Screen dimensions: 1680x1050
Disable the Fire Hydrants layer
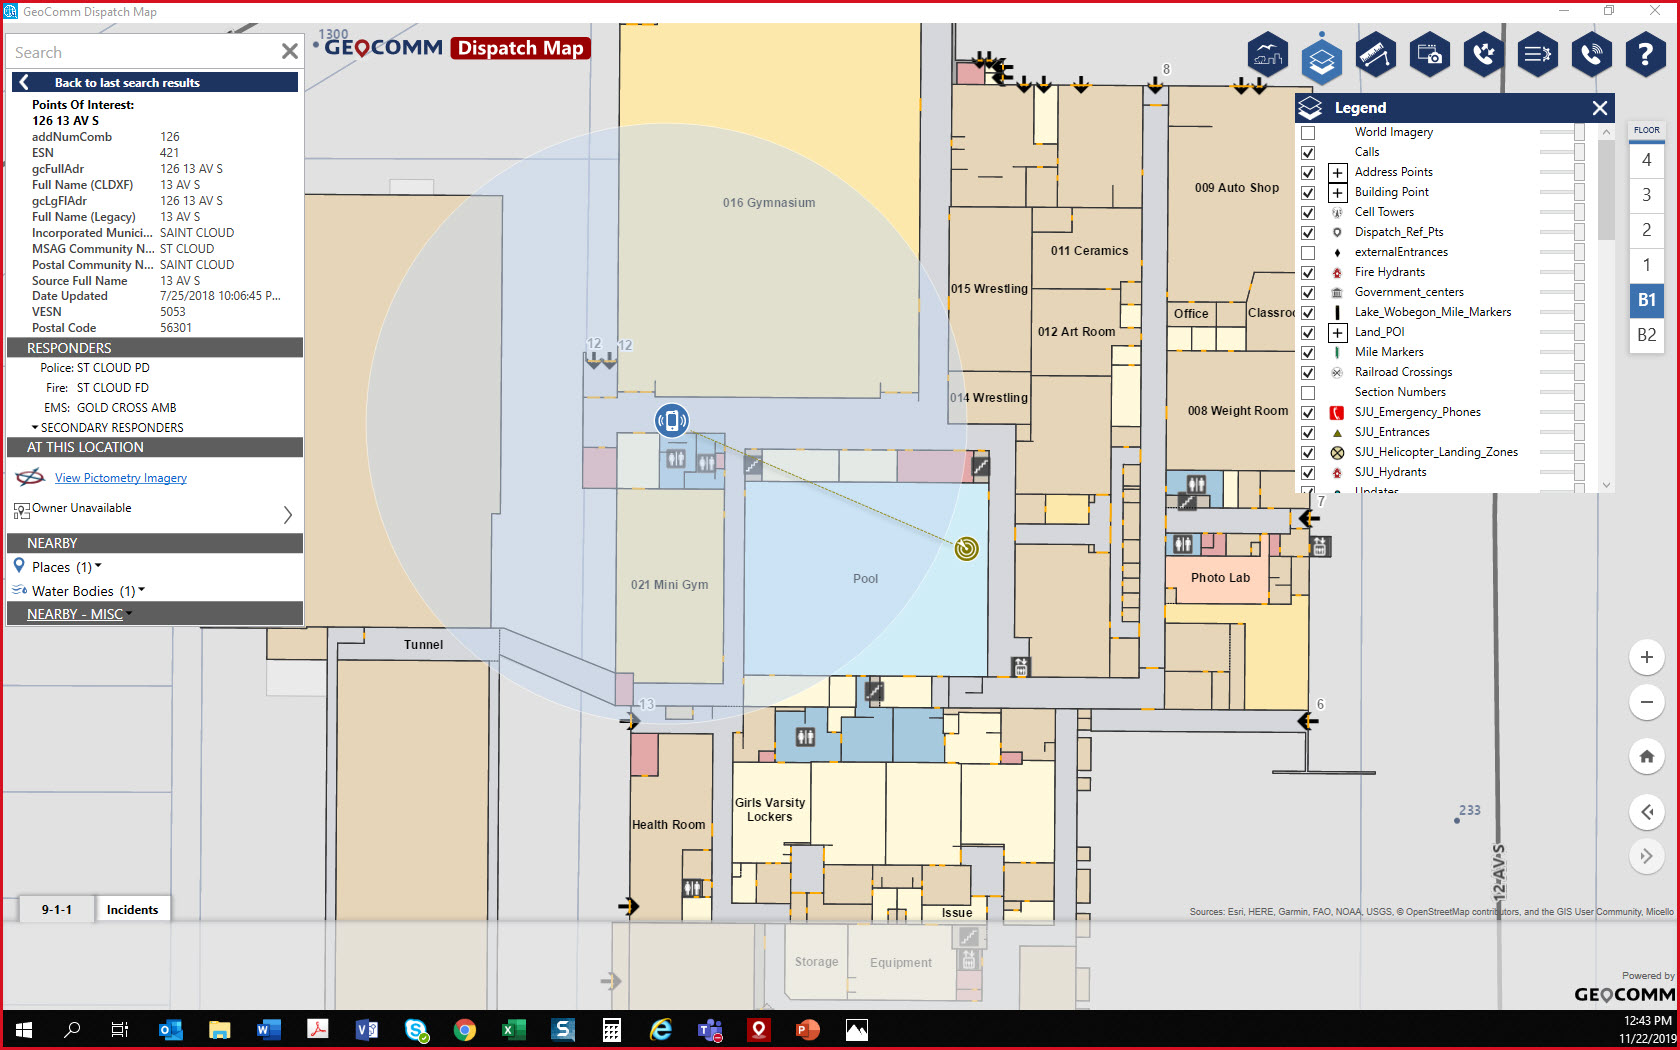coord(1308,272)
